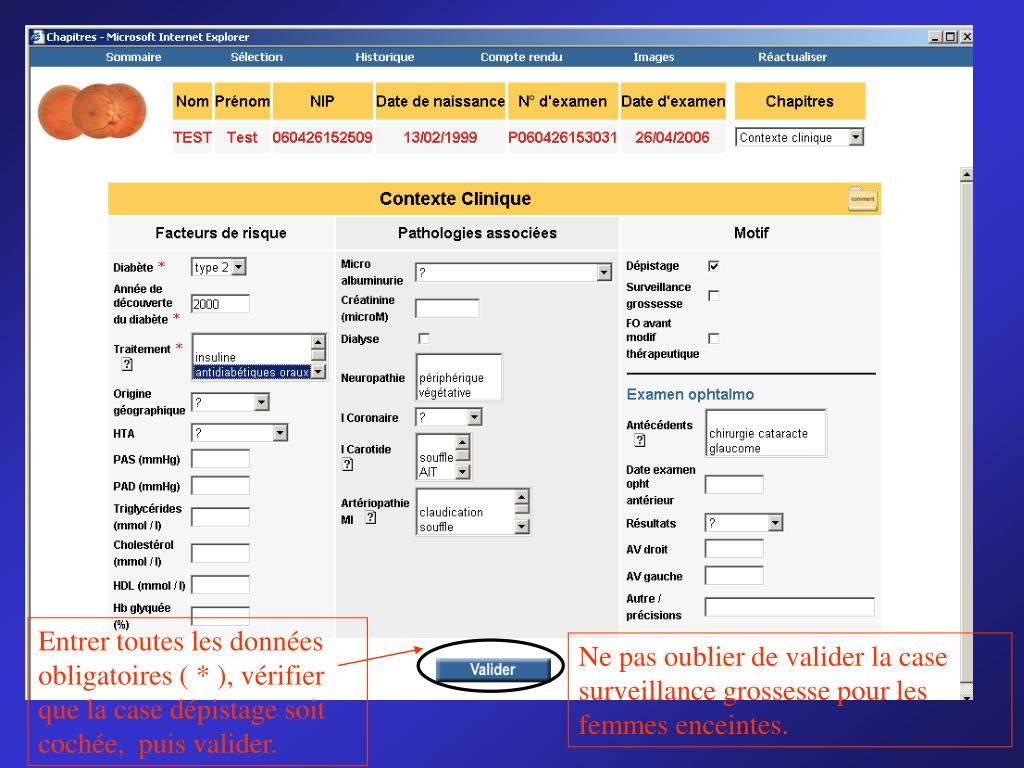Screen dimensions: 1024x768
Task: Select chirurgie cataracte in the Antécédents list
Action: click(x=765, y=433)
